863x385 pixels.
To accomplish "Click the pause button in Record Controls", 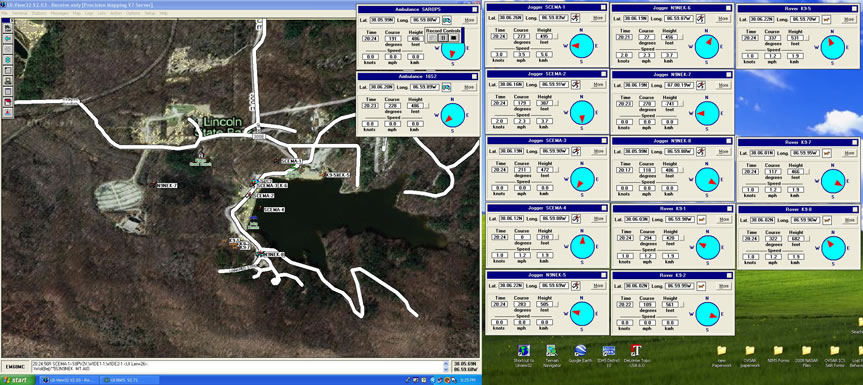I will coord(442,37).
